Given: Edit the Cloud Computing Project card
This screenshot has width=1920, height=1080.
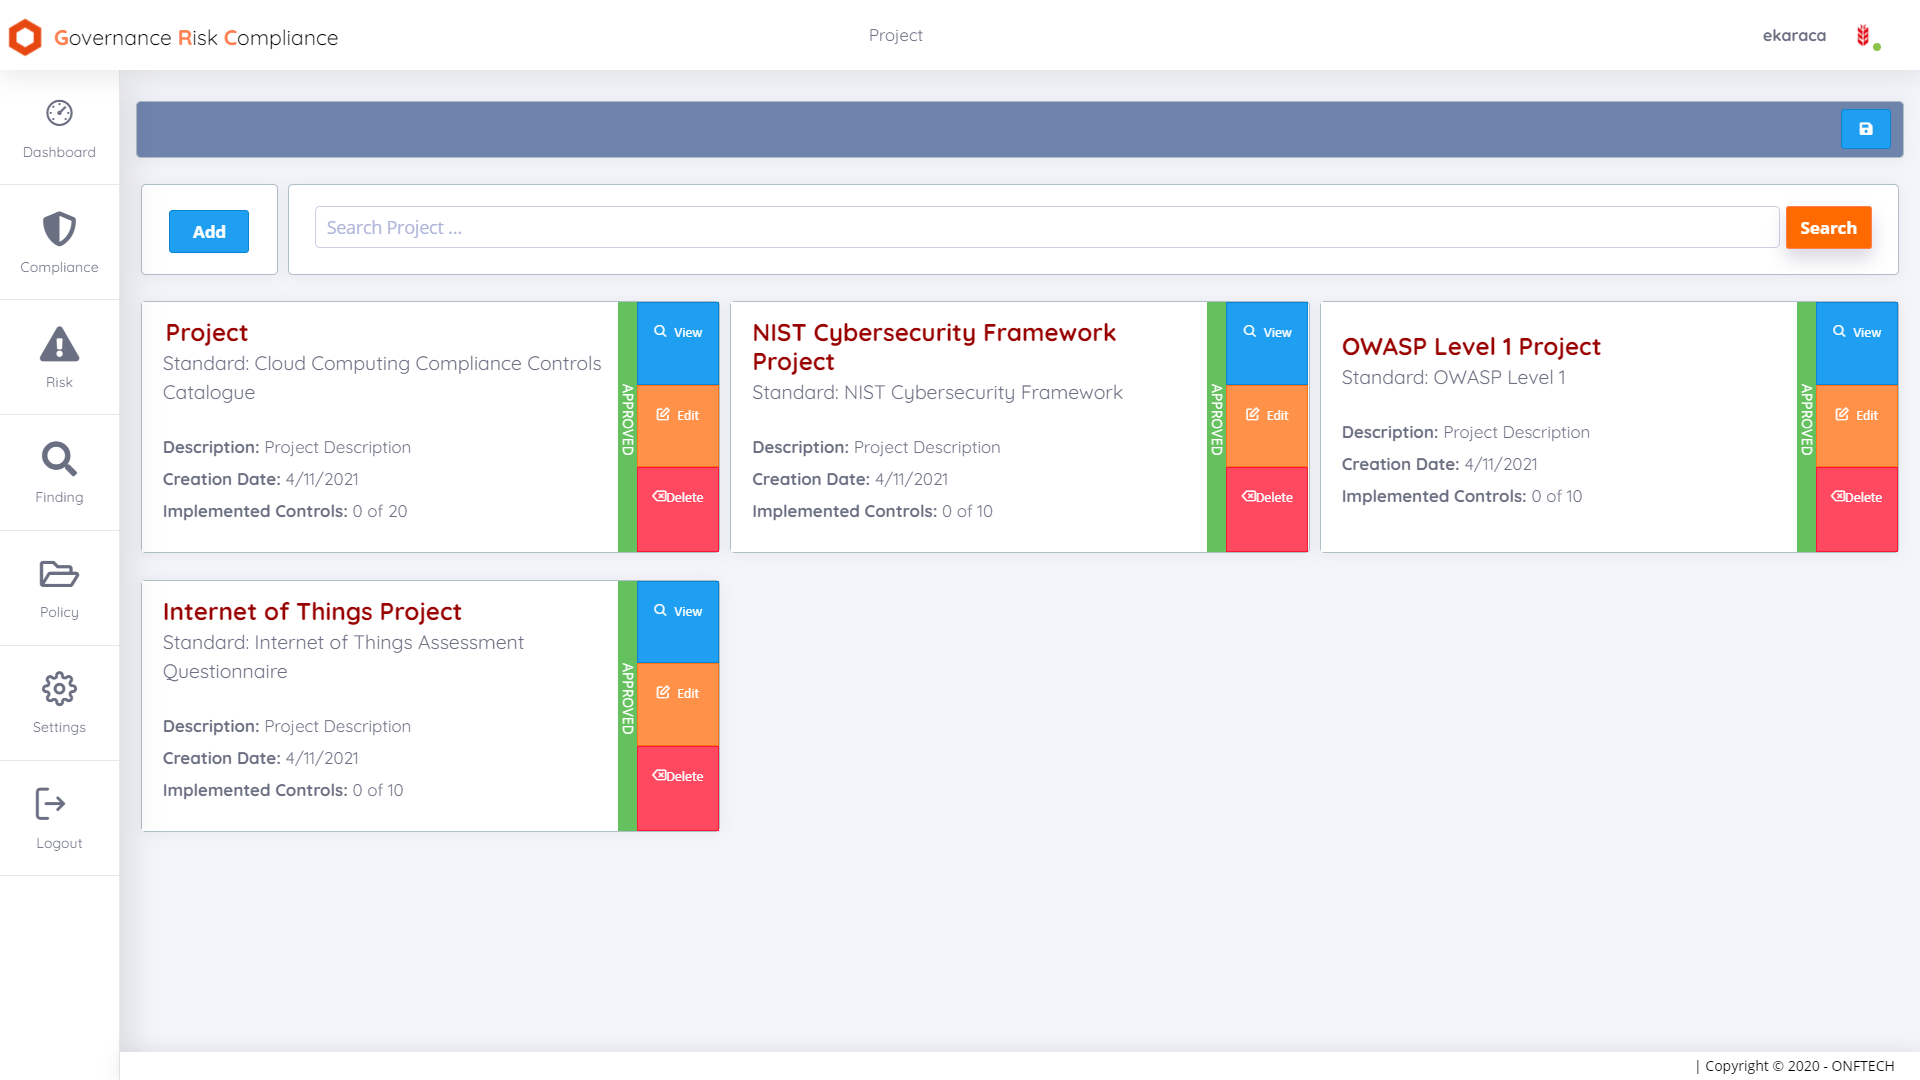Looking at the screenshot, I should 678,426.
